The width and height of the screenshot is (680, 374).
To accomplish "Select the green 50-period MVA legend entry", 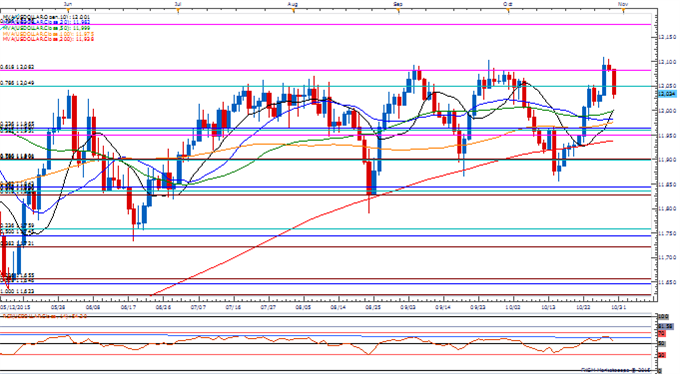I will (46, 28).
